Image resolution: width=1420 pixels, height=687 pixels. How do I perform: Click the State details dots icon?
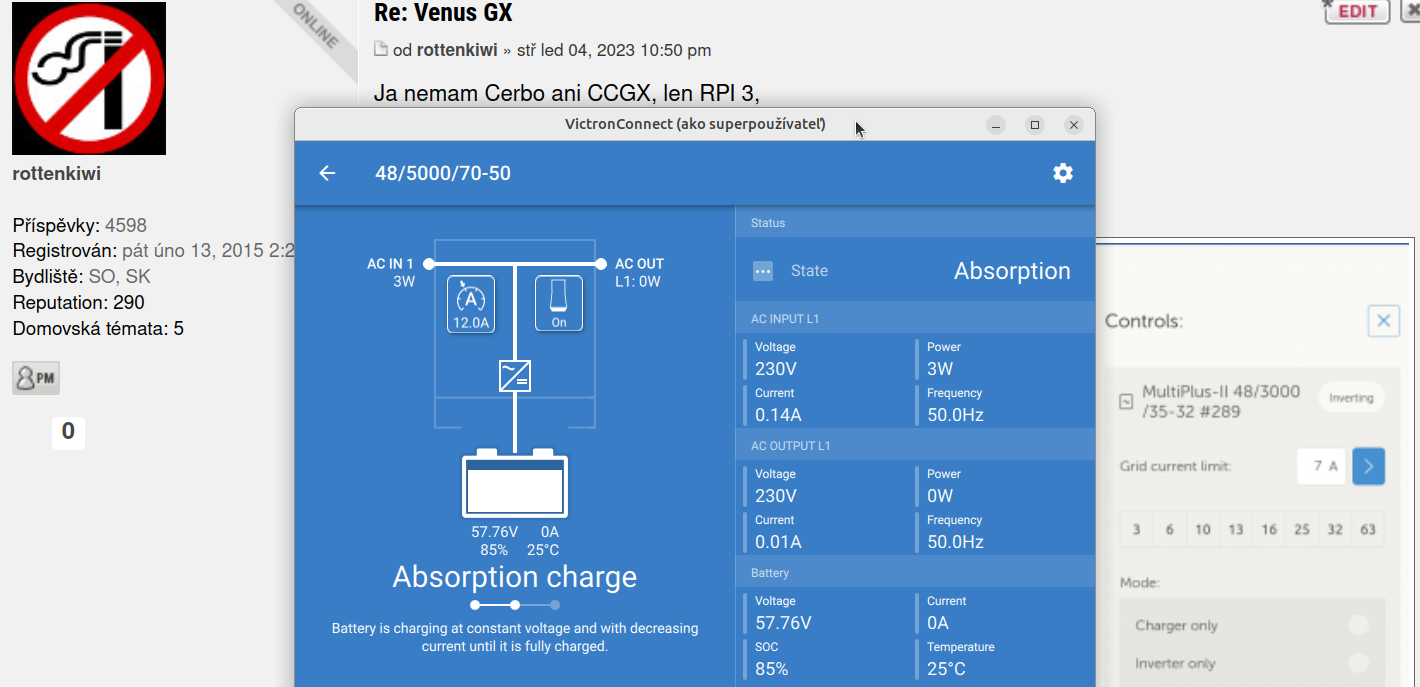click(x=763, y=271)
